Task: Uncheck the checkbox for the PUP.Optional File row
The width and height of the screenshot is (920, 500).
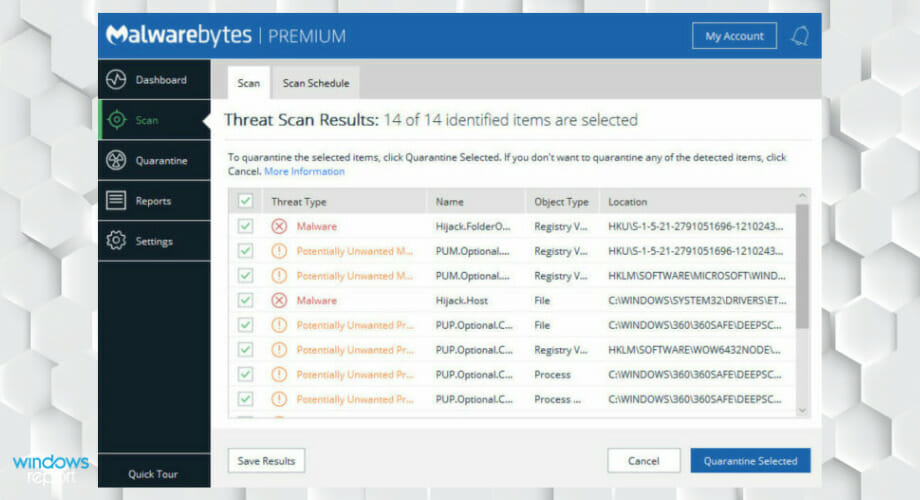Action: (245, 325)
